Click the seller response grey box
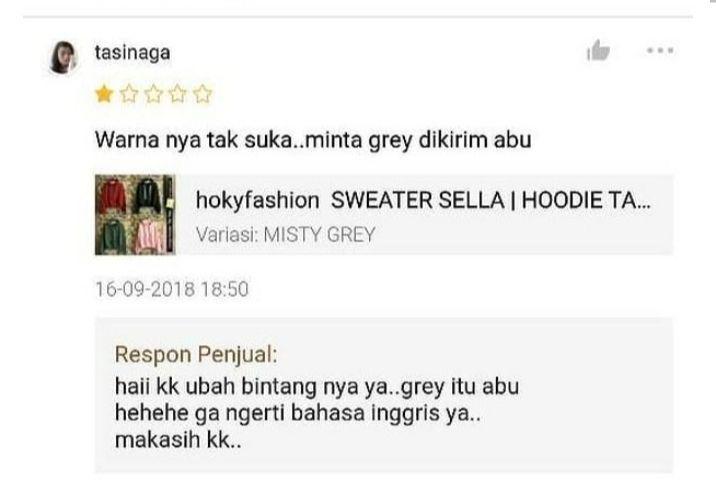 tap(384, 395)
